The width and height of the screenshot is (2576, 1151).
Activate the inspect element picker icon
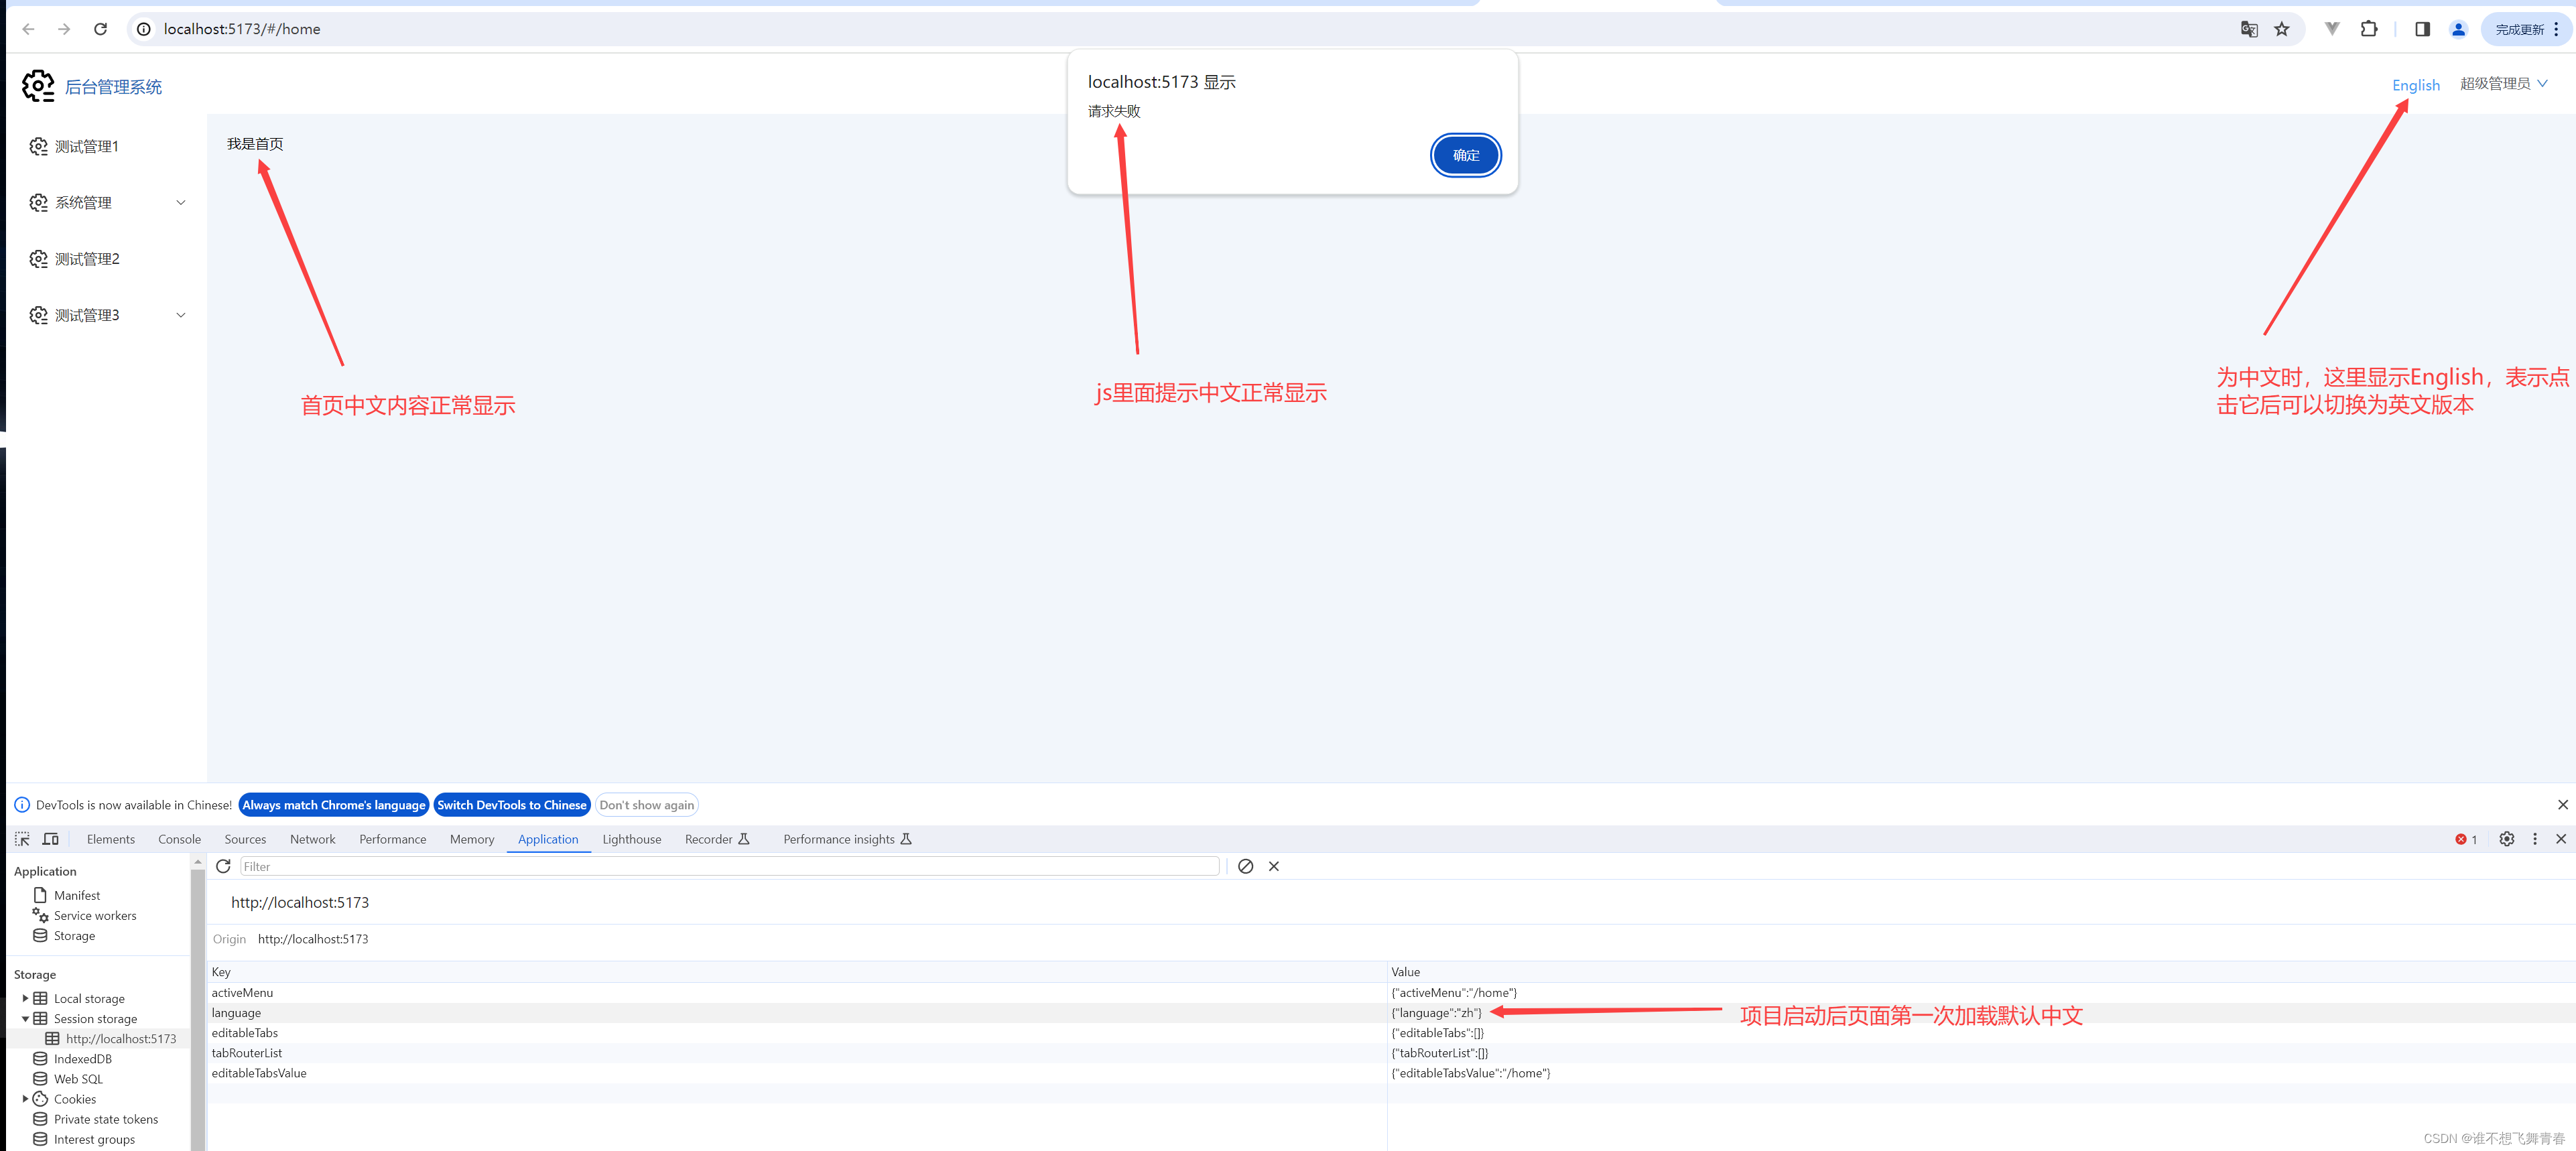[22, 839]
